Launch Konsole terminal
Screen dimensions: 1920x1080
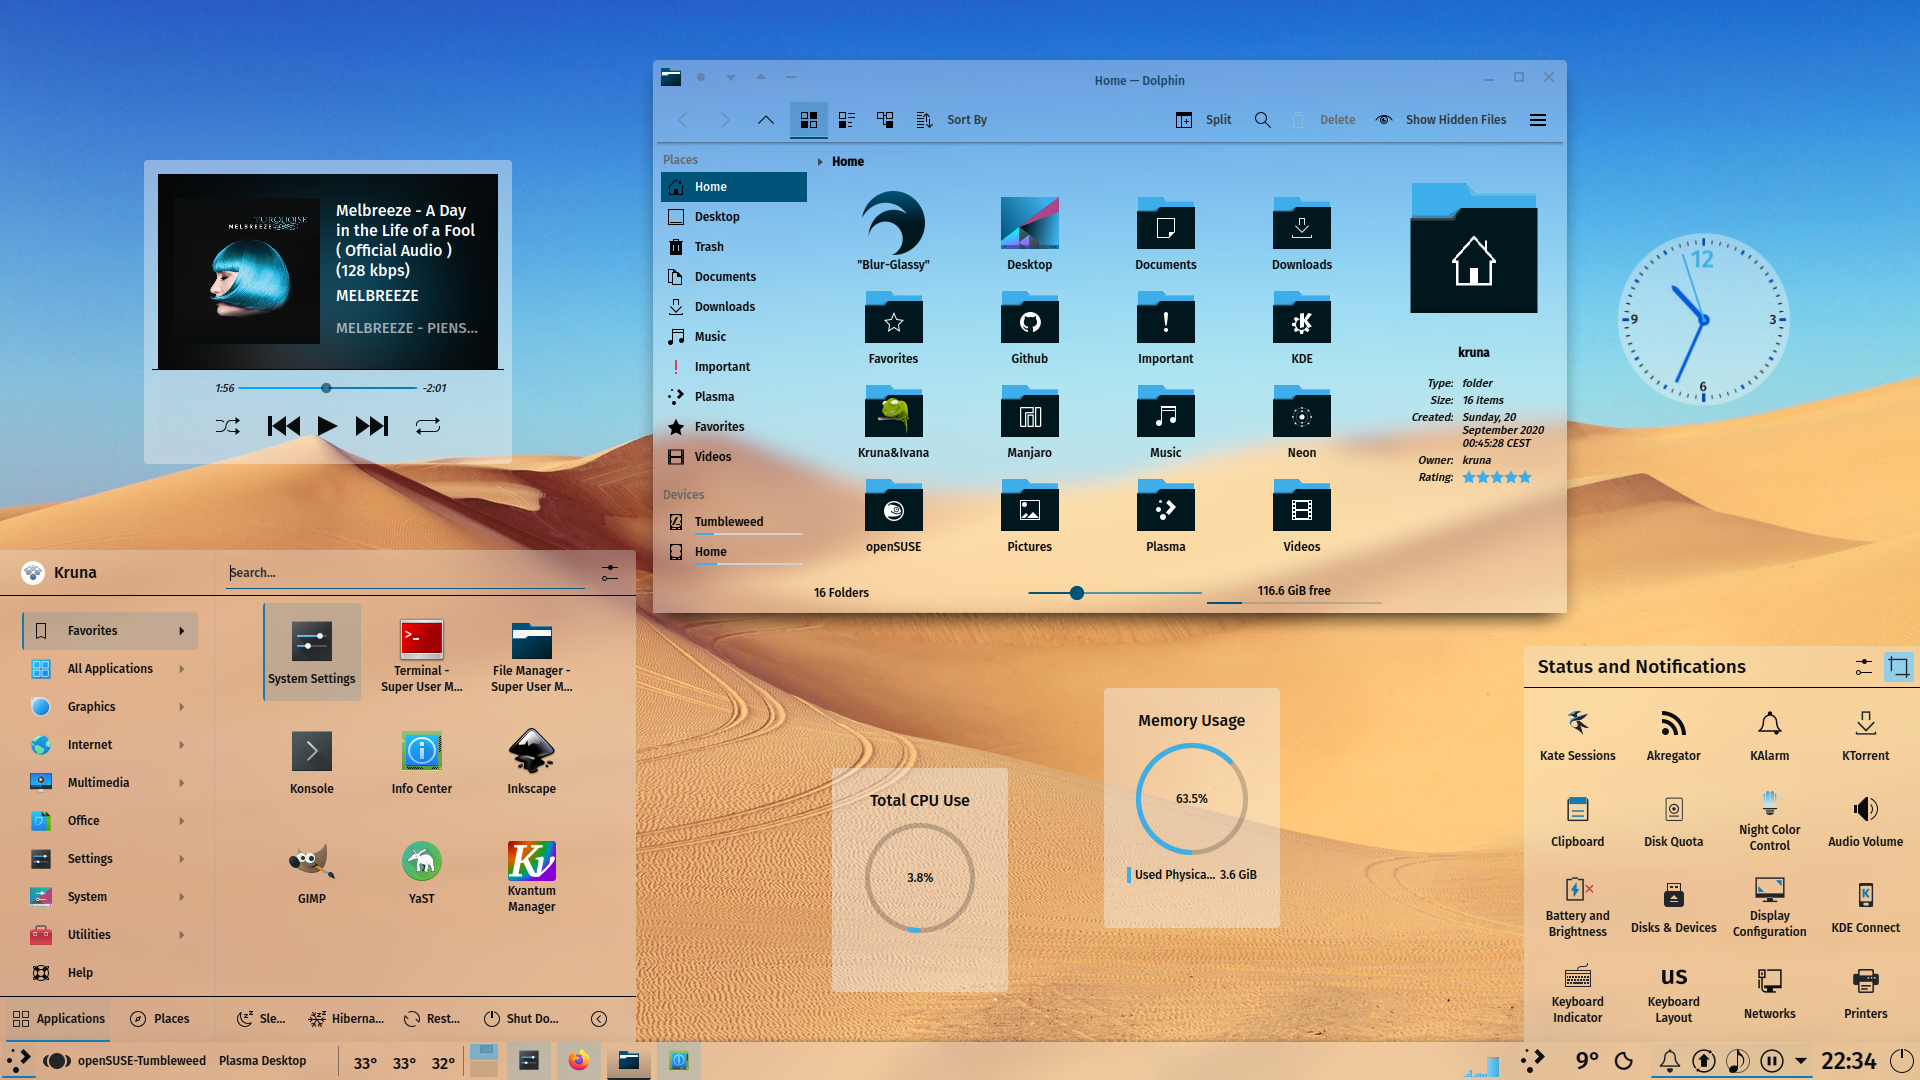coord(311,762)
